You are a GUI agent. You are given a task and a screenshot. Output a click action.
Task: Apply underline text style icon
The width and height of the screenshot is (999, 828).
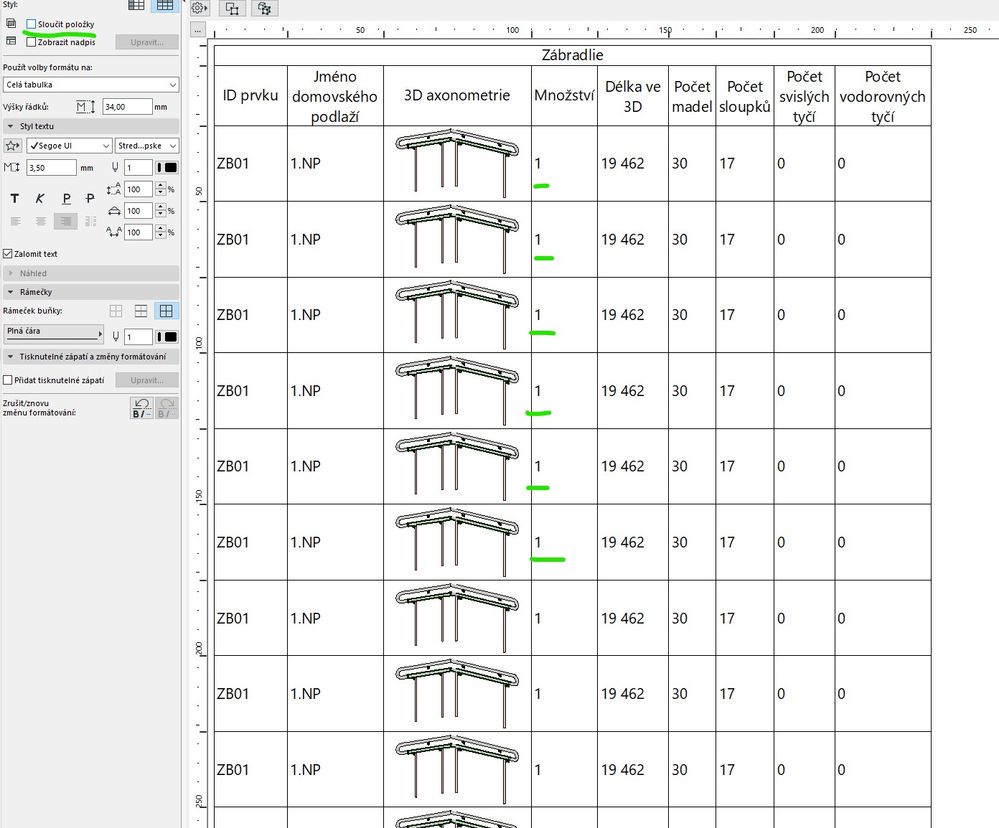tap(66, 199)
